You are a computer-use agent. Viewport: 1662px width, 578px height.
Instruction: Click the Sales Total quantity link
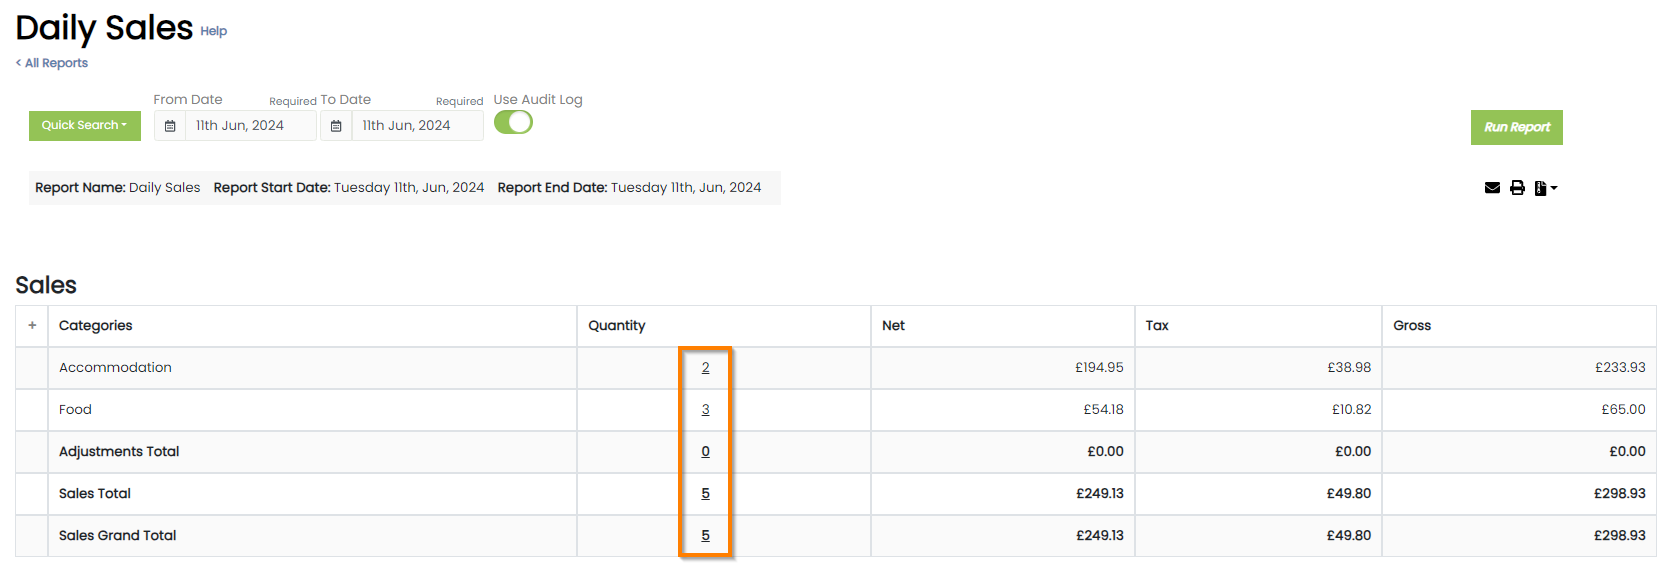(x=705, y=494)
